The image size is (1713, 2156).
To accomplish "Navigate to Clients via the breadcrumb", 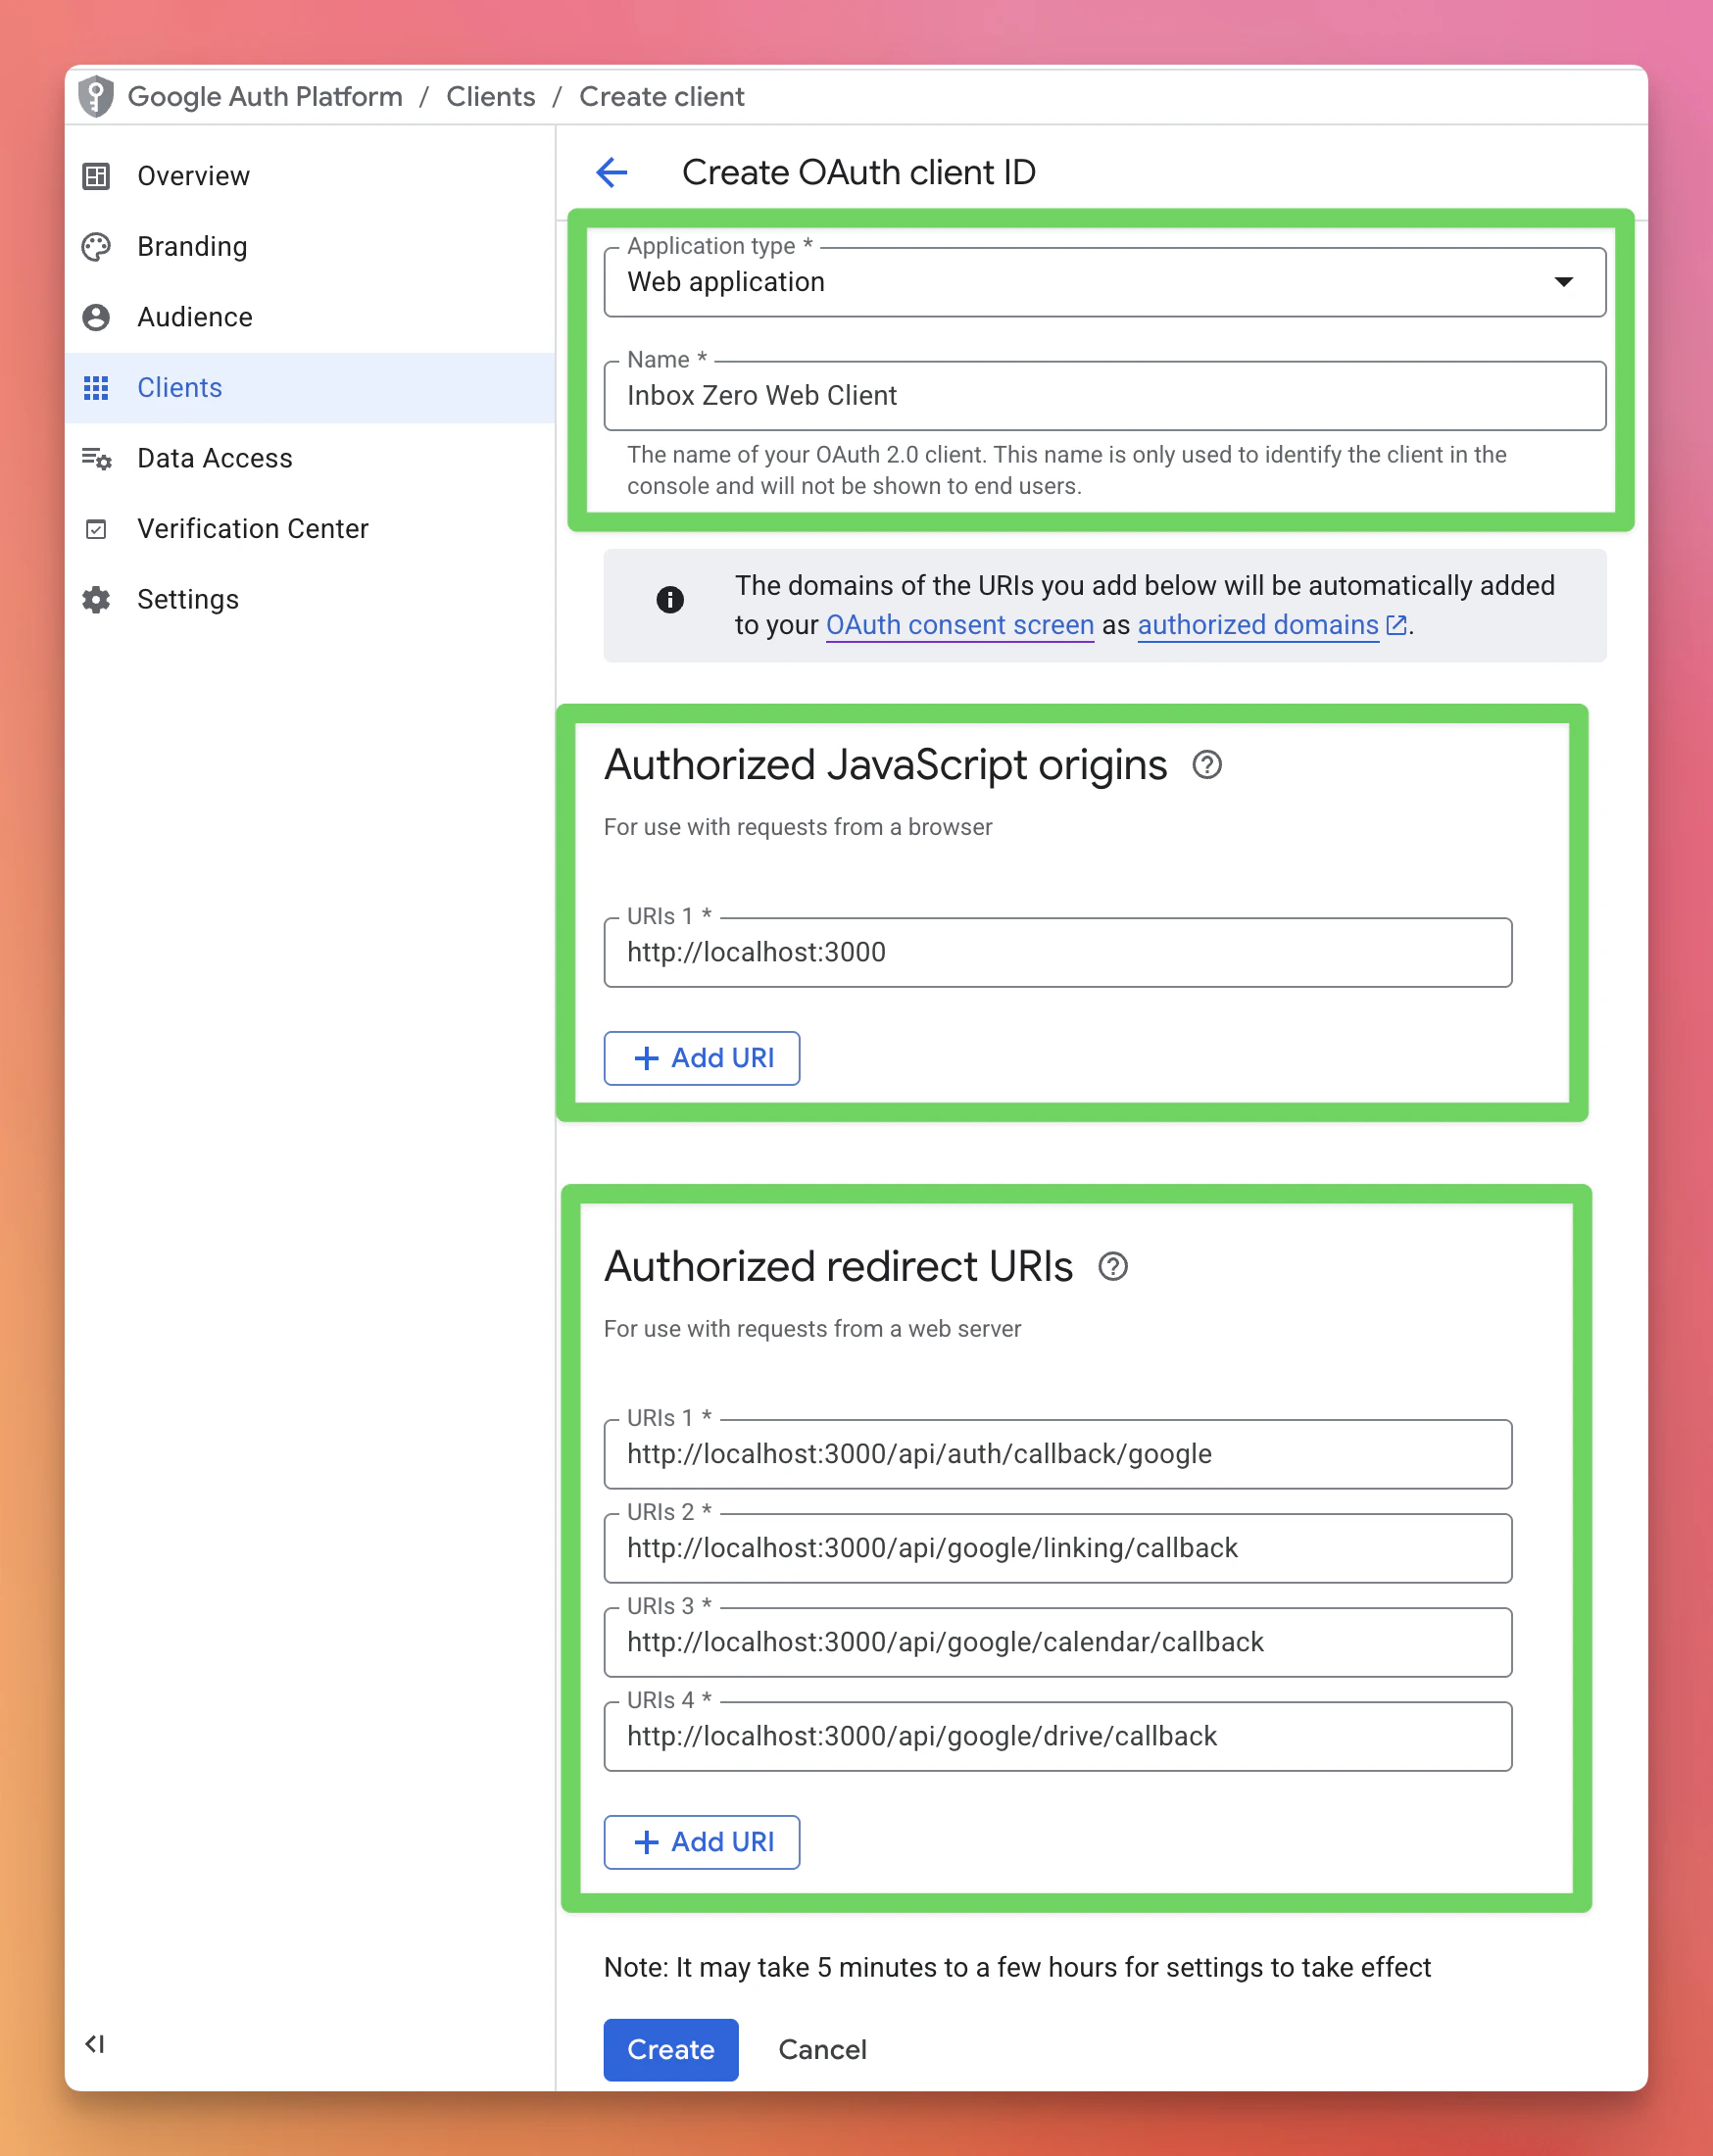I will point(490,96).
